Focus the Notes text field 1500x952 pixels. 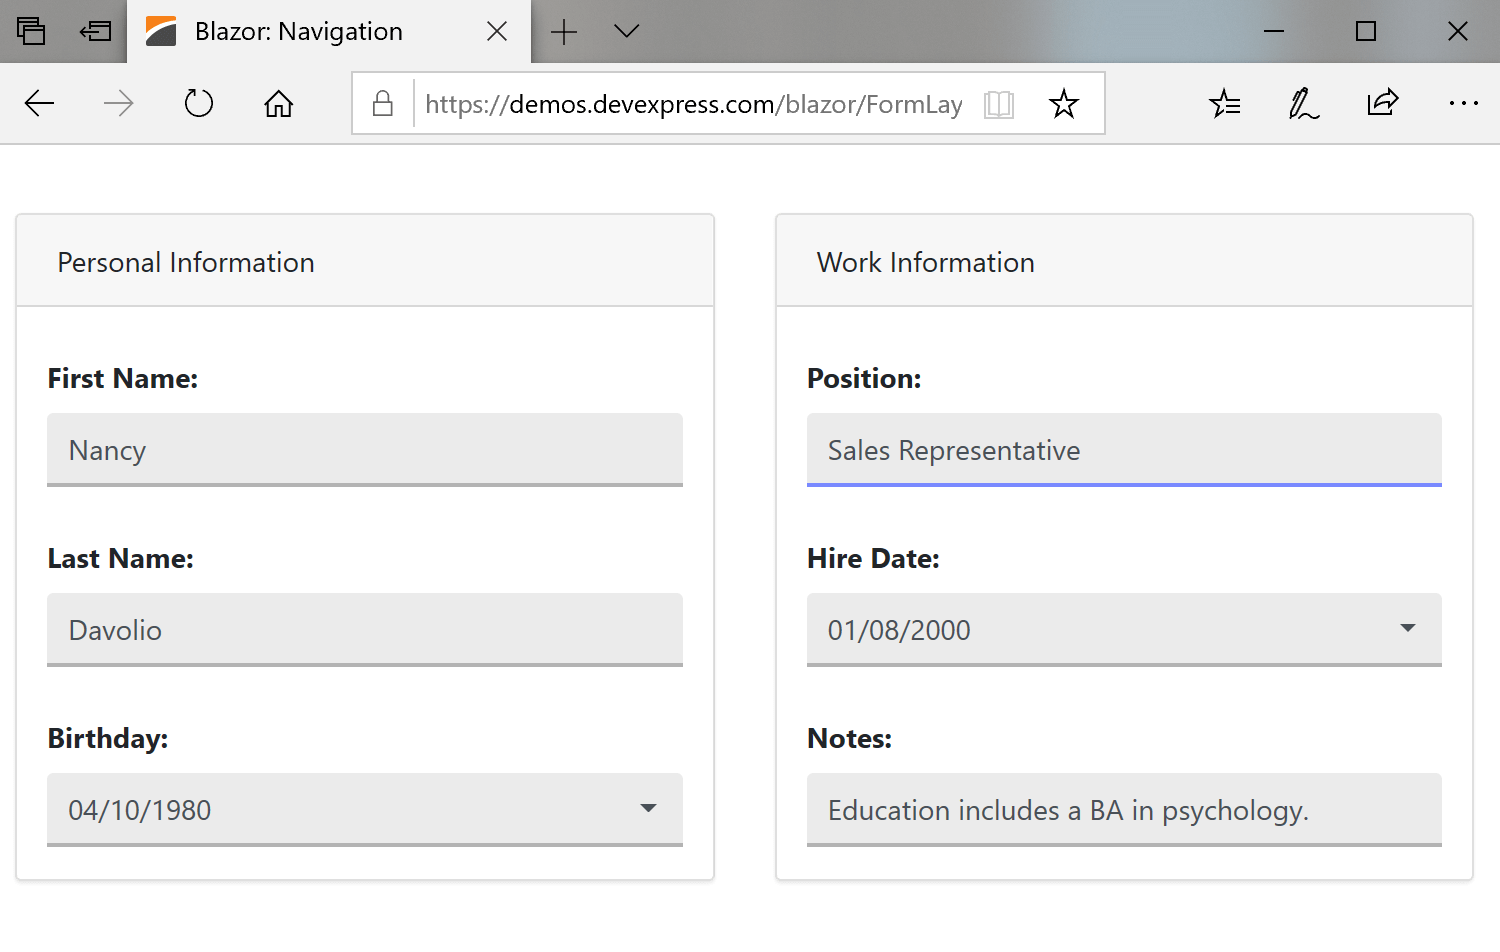1124,810
